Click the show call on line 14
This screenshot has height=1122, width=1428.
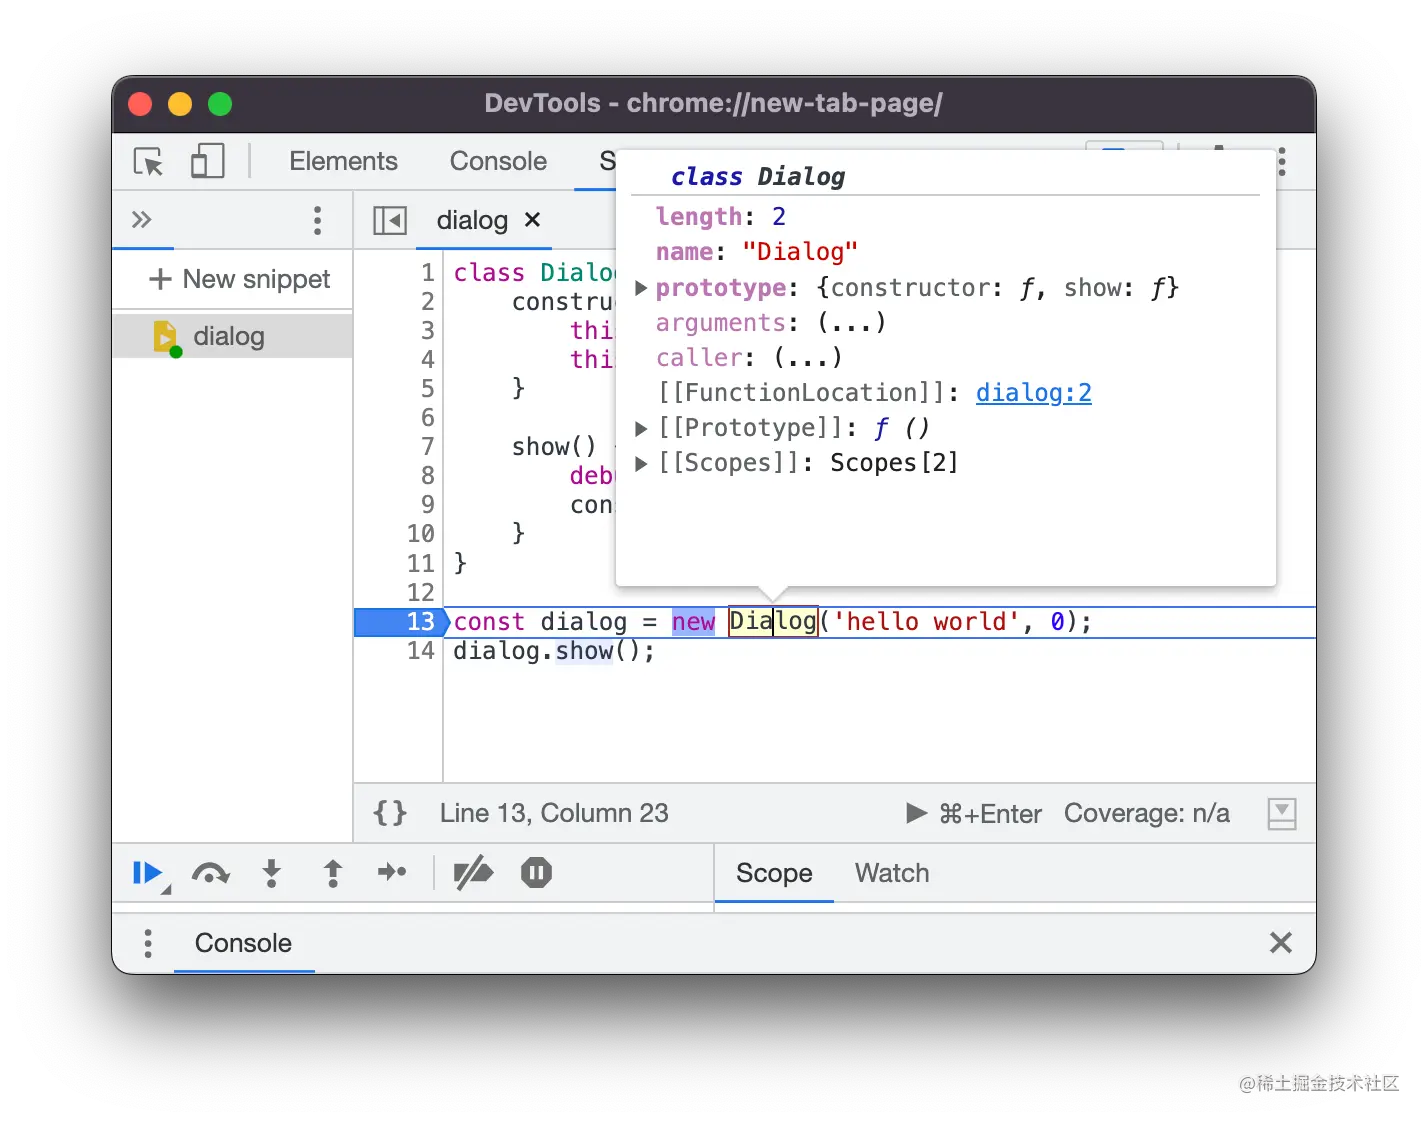(x=585, y=651)
